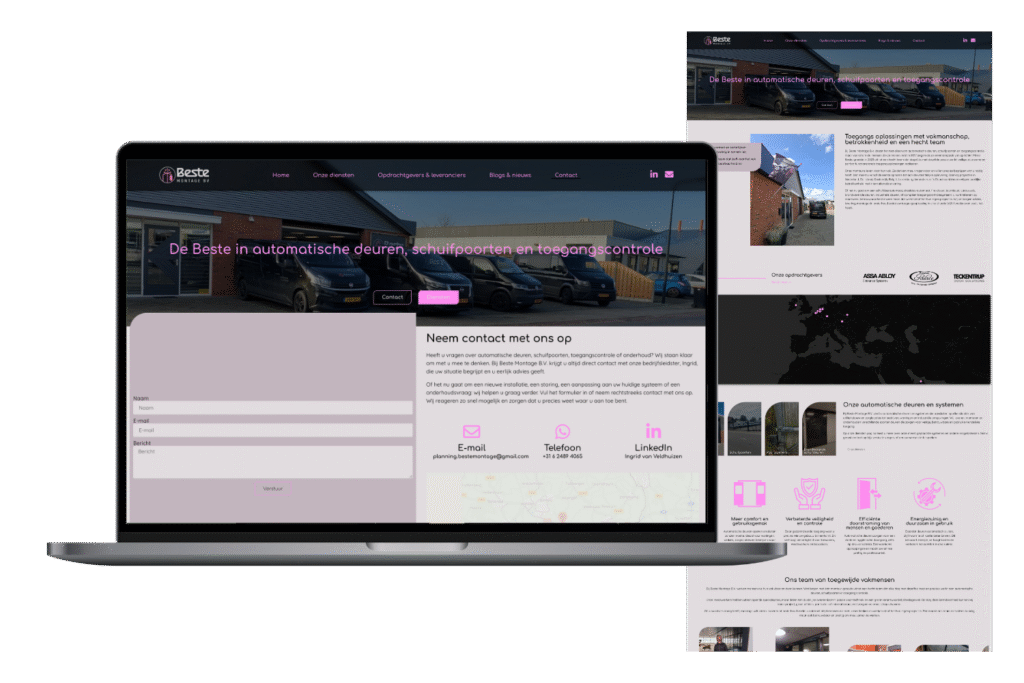Submit the form with Verstuur button

[x=273, y=488]
